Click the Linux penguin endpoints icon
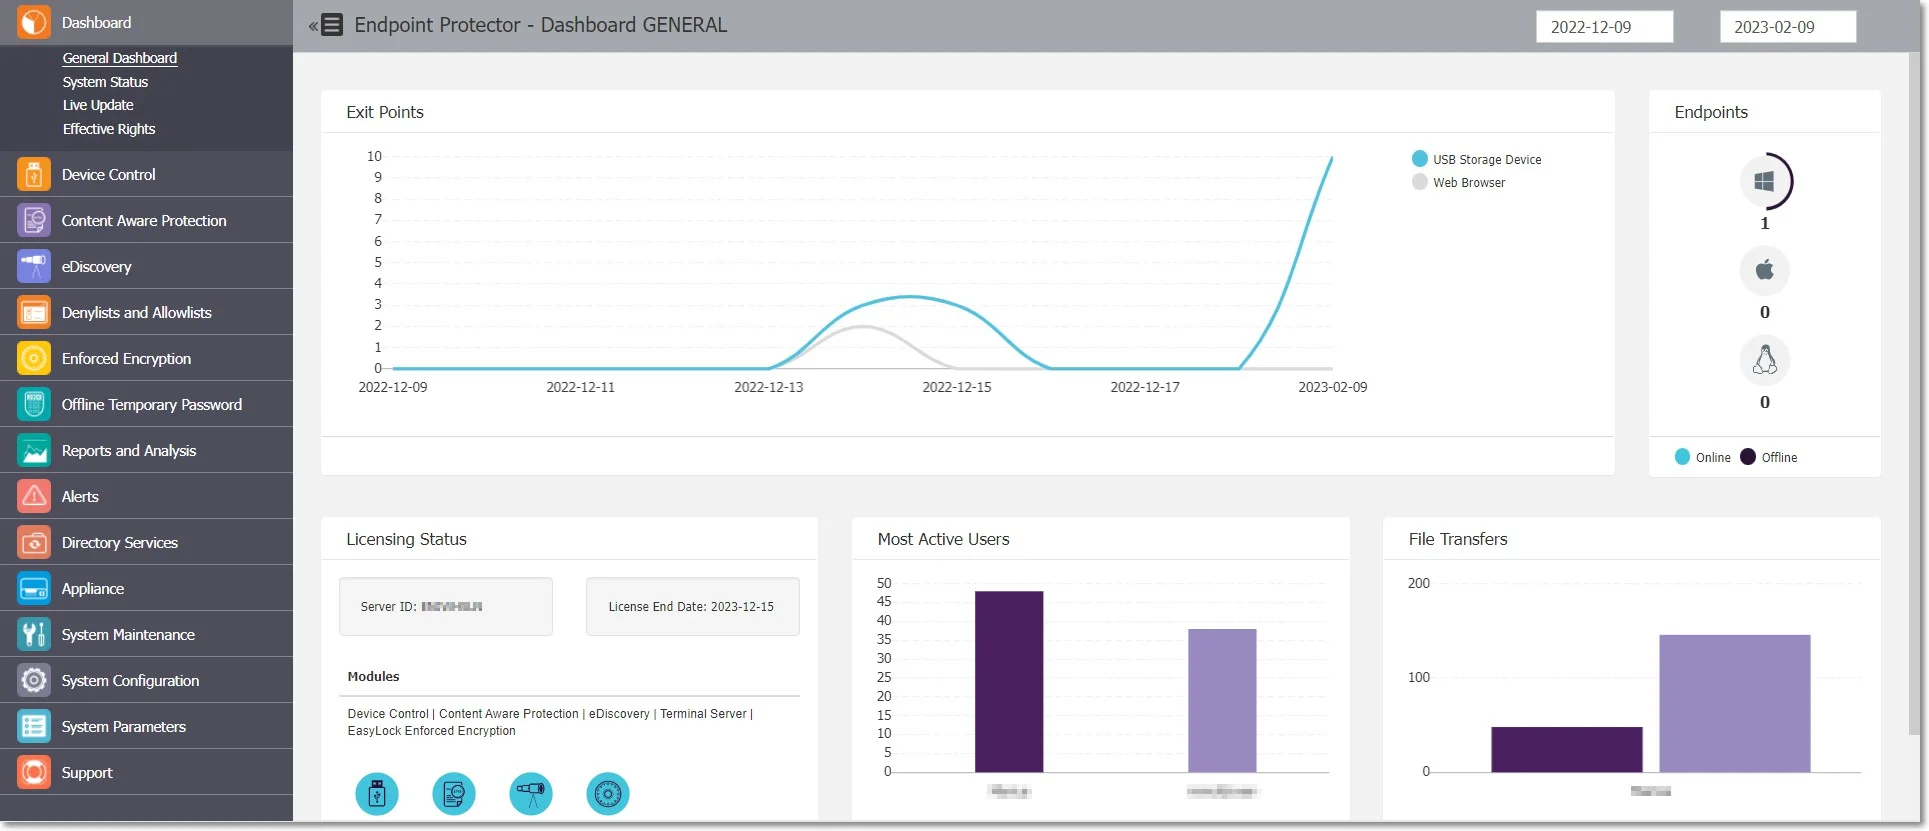This screenshot has width=1929, height=831. 1765,360
